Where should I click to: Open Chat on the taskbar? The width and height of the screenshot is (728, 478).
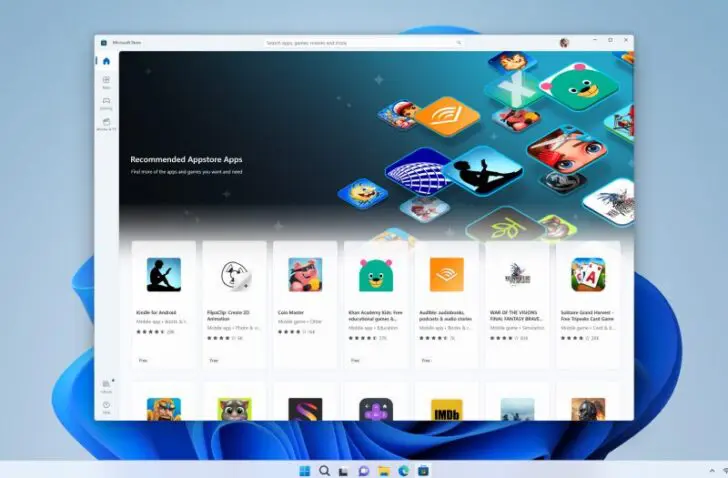pyautogui.click(x=364, y=471)
